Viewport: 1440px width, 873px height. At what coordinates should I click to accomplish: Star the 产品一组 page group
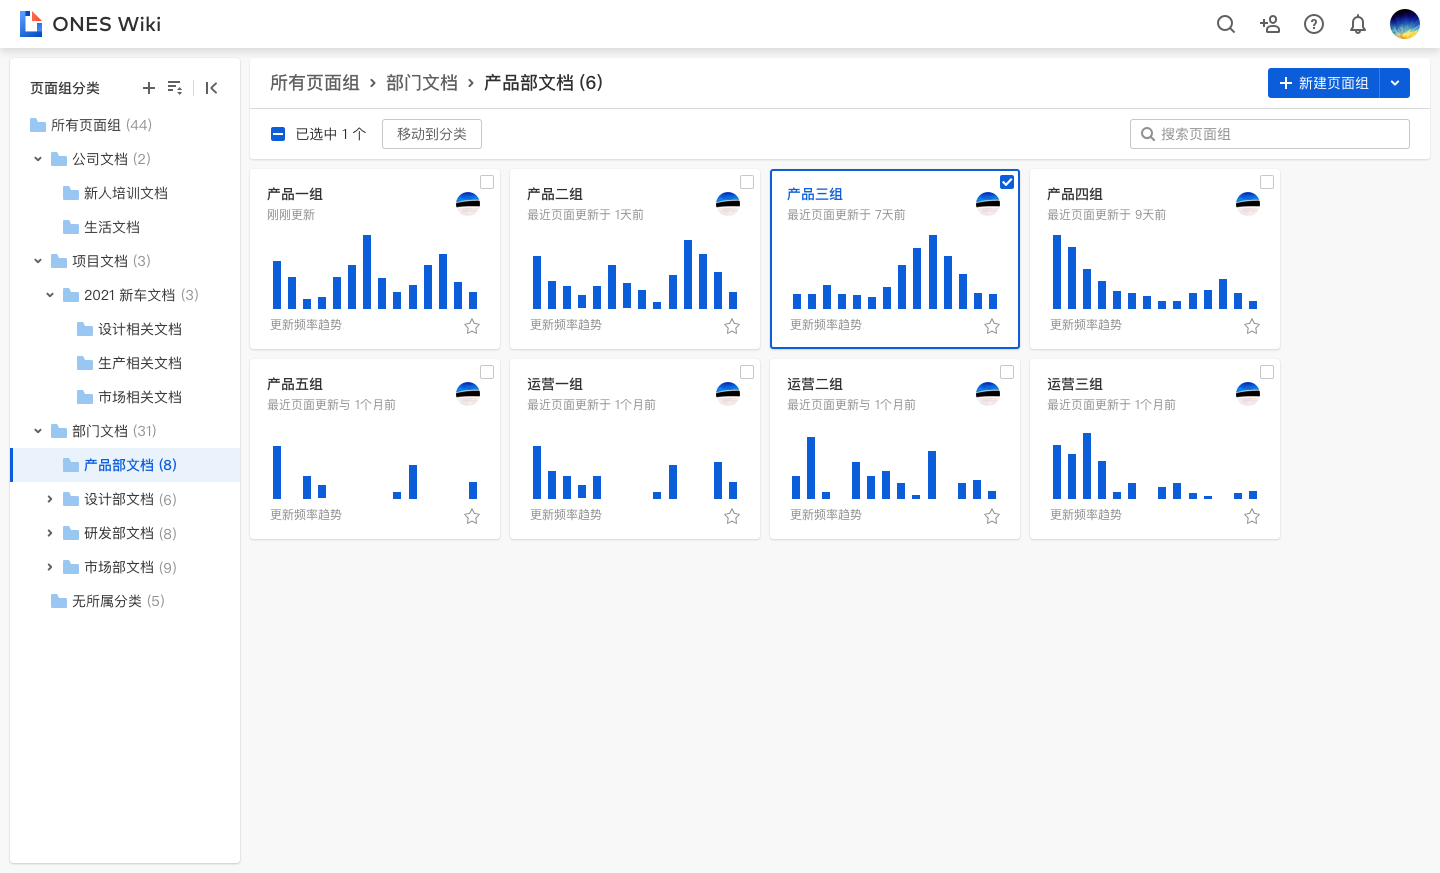point(472,326)
